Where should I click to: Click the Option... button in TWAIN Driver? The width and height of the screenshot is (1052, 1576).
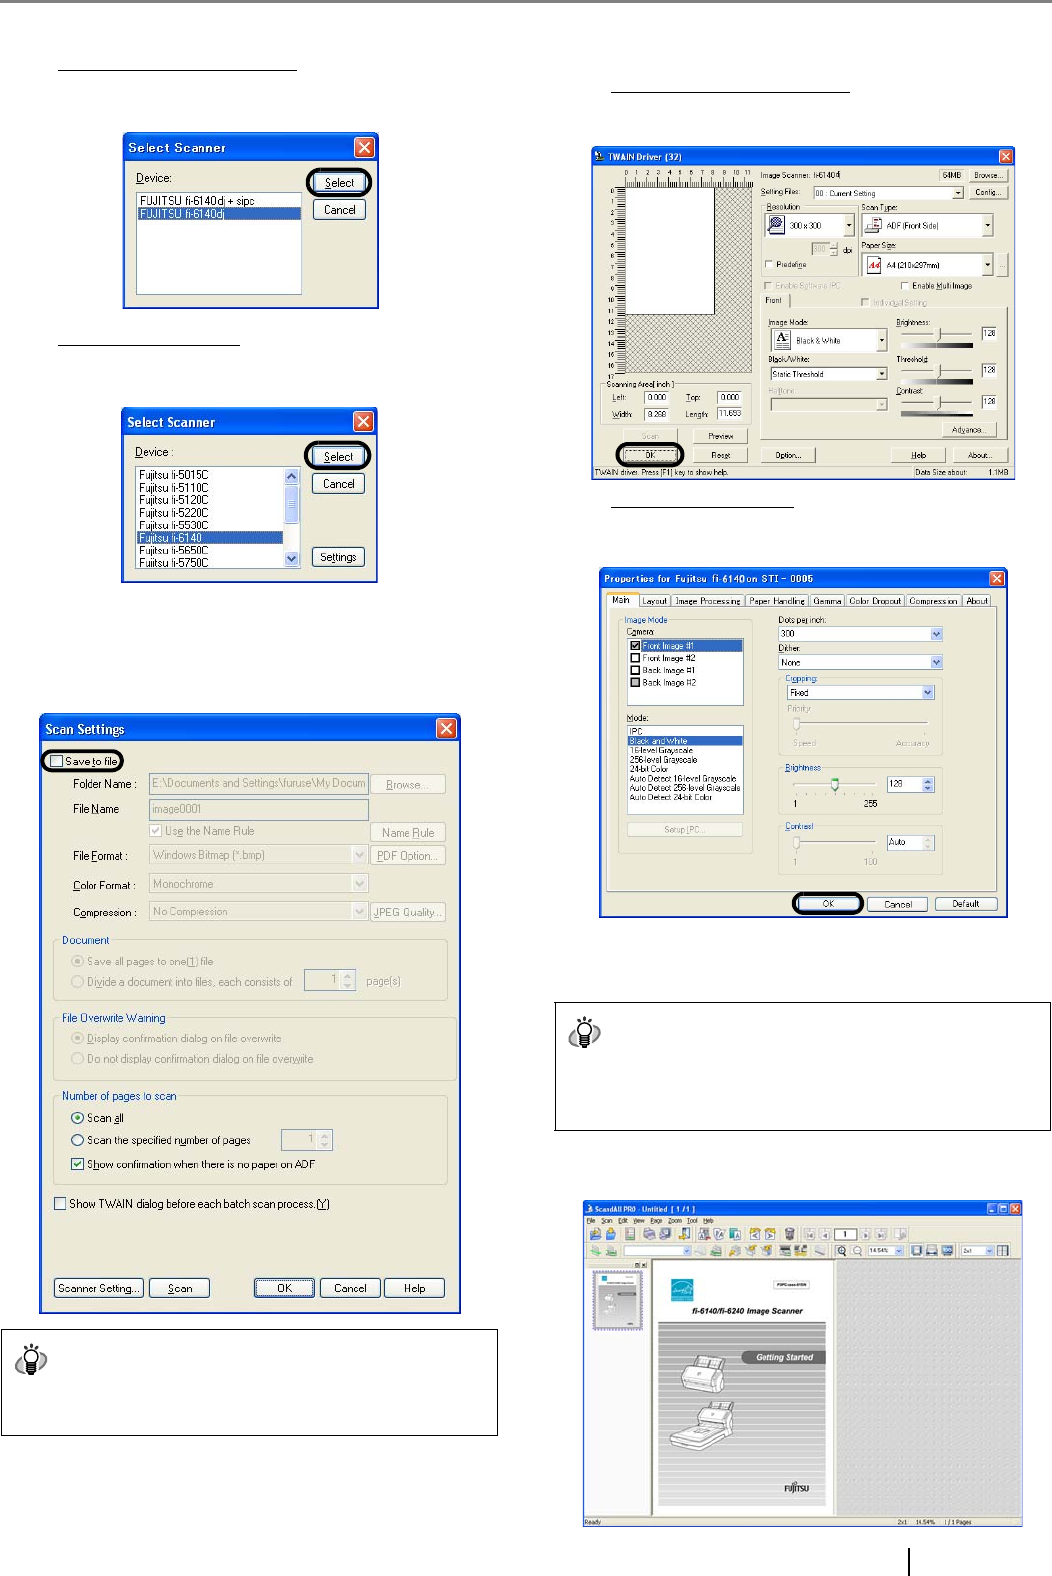(x=788, y=455)
